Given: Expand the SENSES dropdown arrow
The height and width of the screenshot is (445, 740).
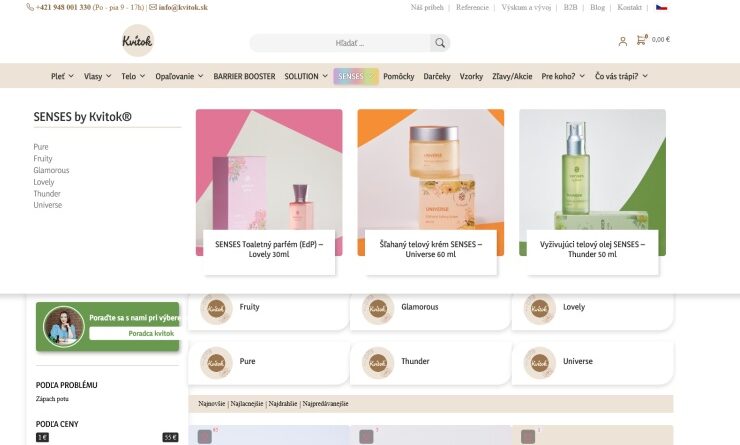Looking at the screenshot, I should (371, 76).
